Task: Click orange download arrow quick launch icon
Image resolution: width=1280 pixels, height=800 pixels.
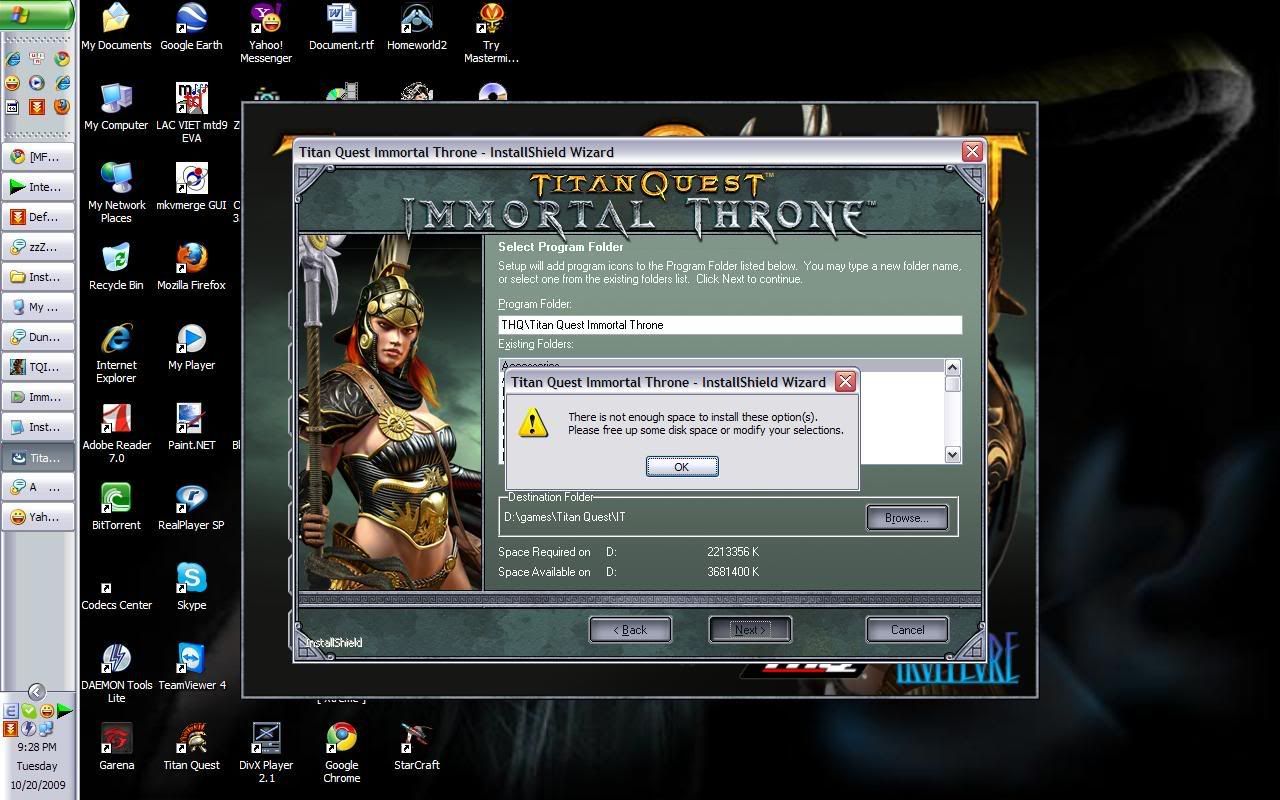Action: pyautogui.click(x=37, y=106)
